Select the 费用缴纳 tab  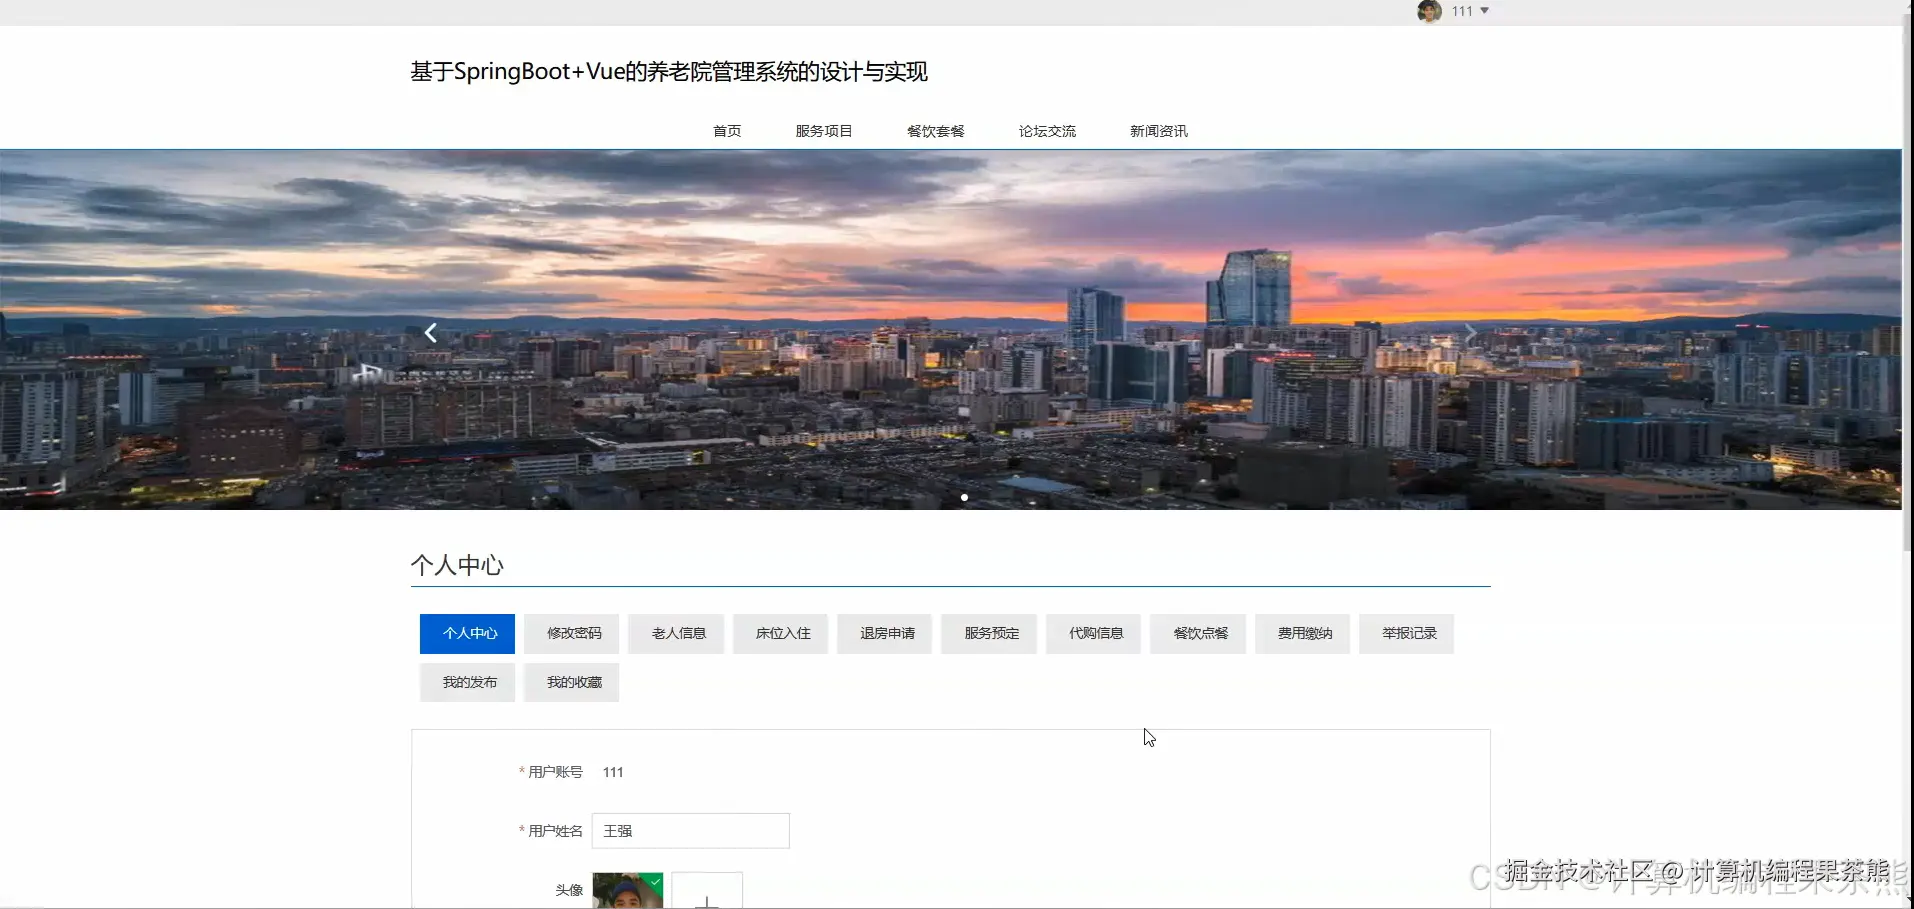tap(1302, 633)
